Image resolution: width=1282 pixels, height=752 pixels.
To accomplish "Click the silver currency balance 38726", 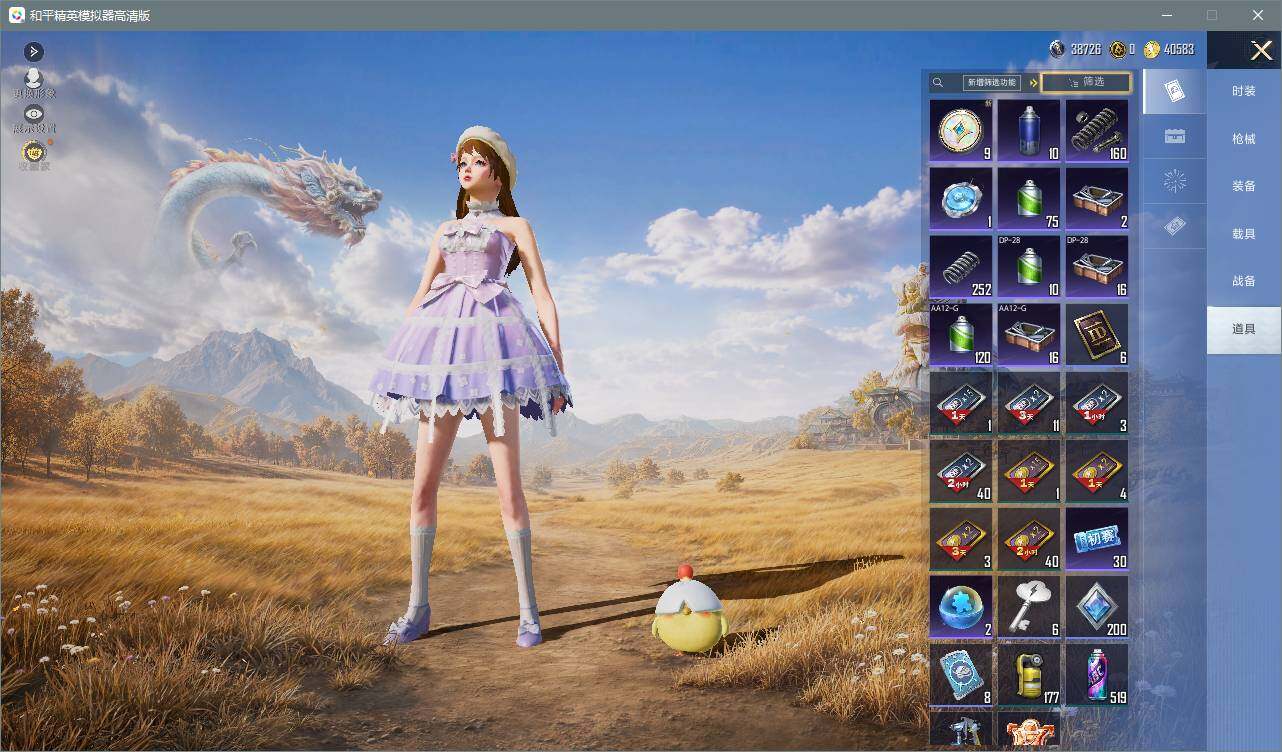I will tap(1075, 49).
